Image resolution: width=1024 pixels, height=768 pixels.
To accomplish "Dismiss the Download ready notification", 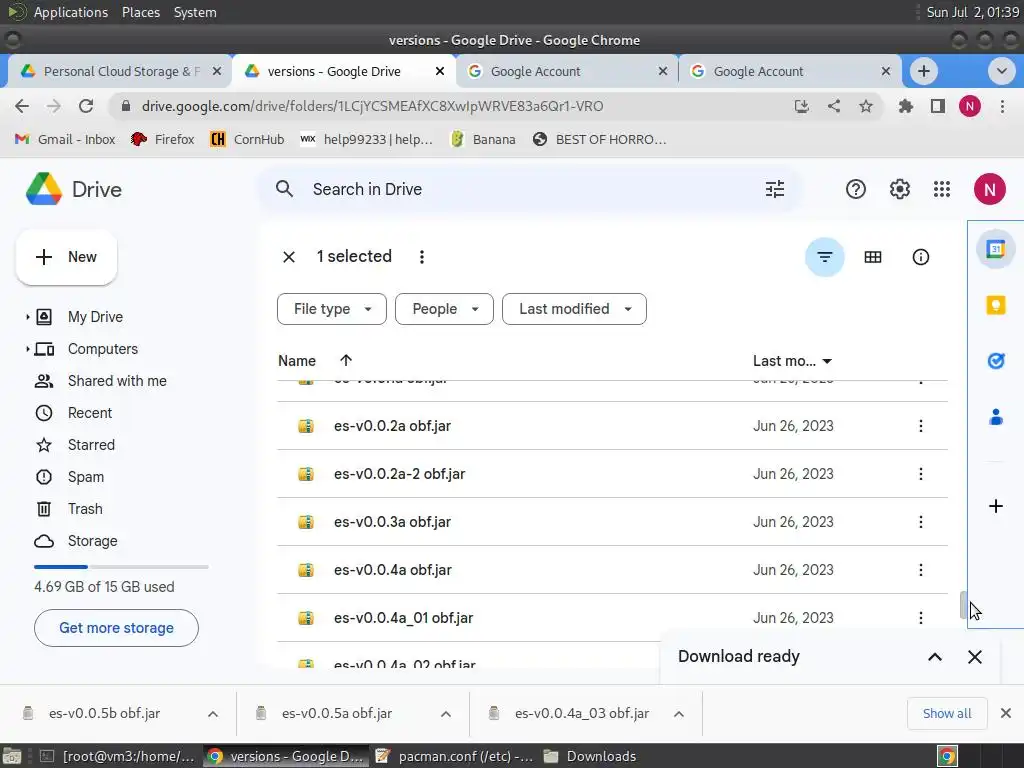I will pos(974,657).
